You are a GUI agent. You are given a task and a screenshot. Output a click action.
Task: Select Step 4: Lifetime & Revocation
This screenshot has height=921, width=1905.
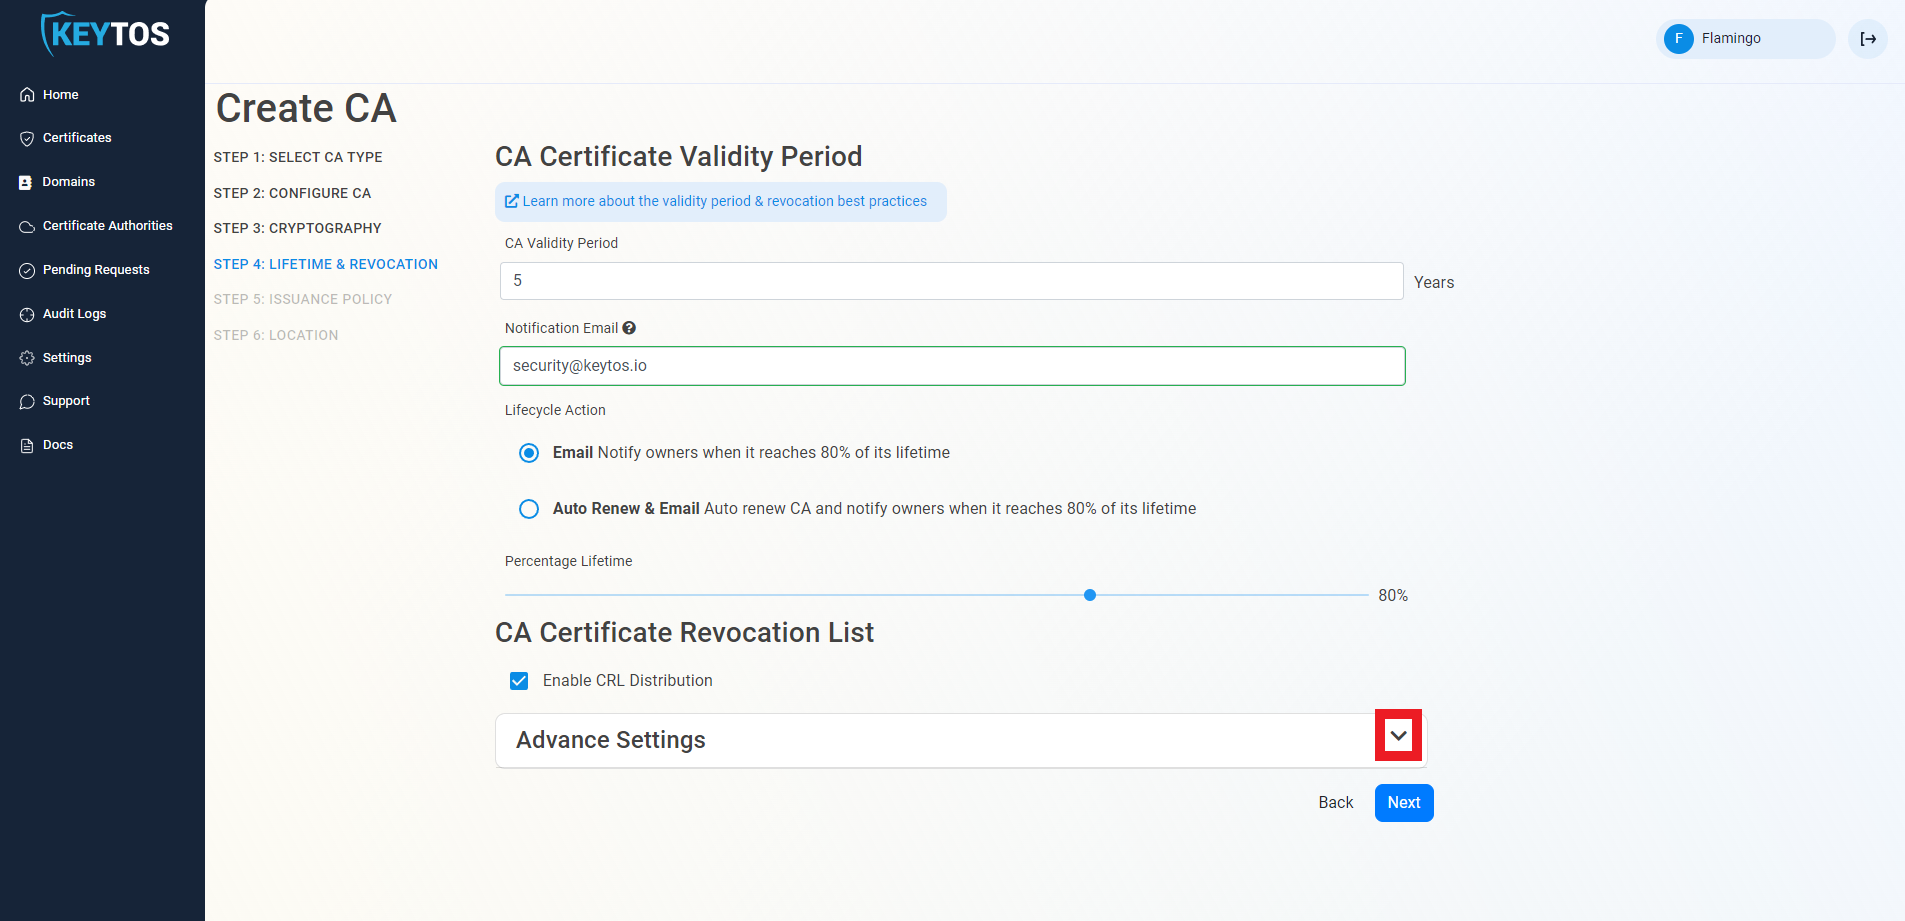[325, 264]
